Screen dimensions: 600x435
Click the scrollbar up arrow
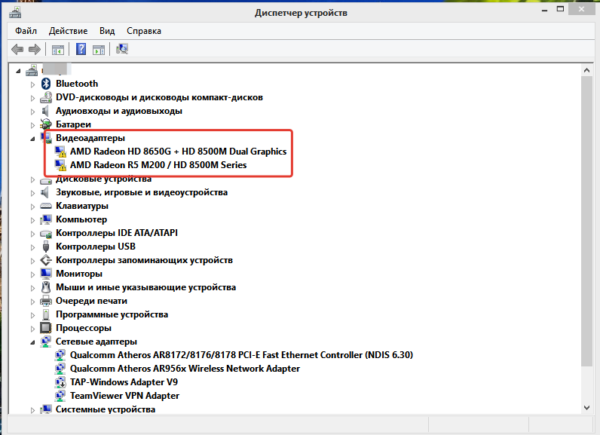click(x=587, y=70)
